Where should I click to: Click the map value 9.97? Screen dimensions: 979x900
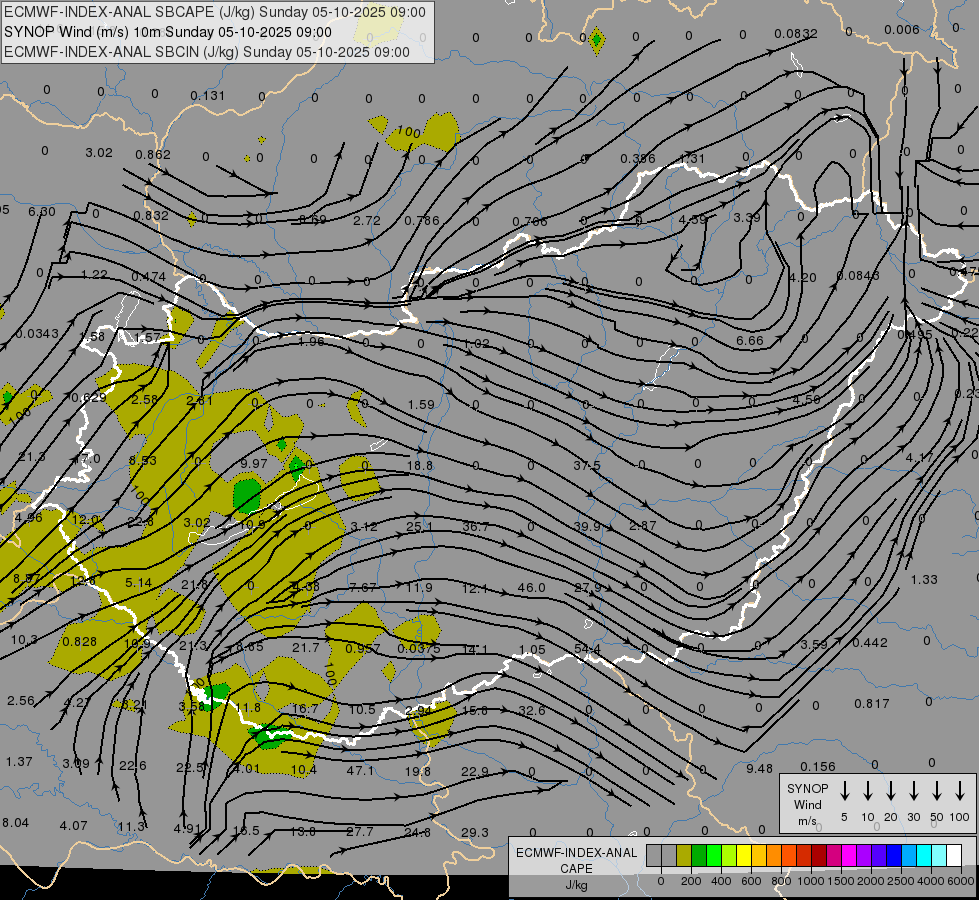coord(253,463)
